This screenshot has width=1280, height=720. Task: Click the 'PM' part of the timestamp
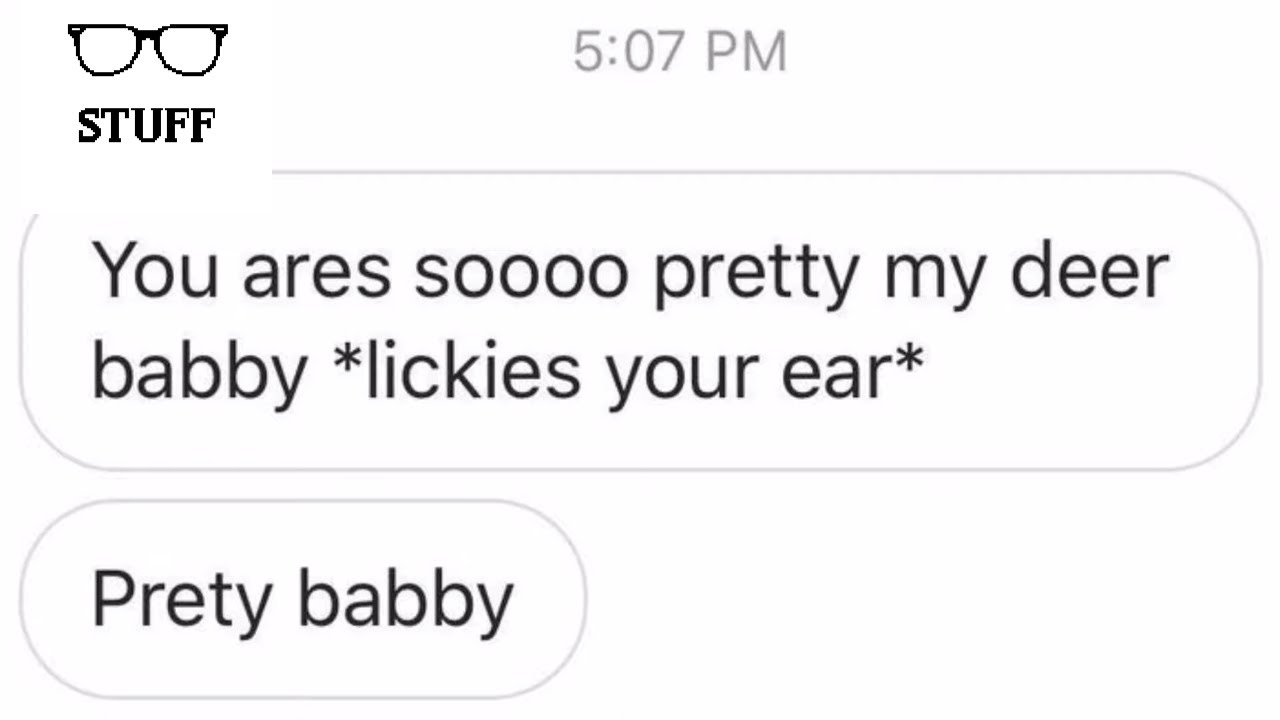(746, 52)
